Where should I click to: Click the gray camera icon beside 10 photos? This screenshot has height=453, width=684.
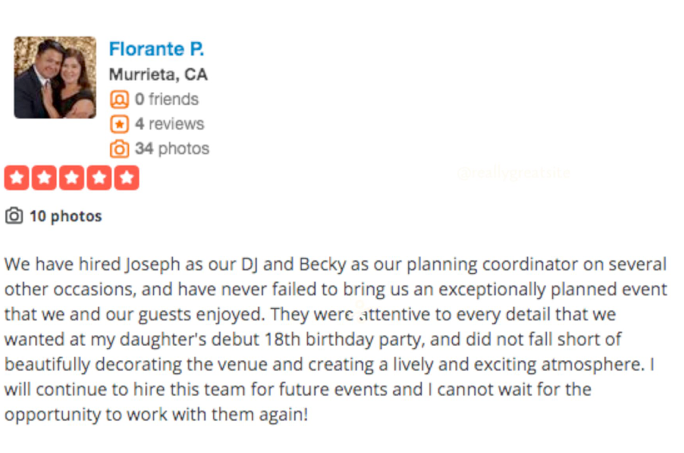(x=14, y=216)
